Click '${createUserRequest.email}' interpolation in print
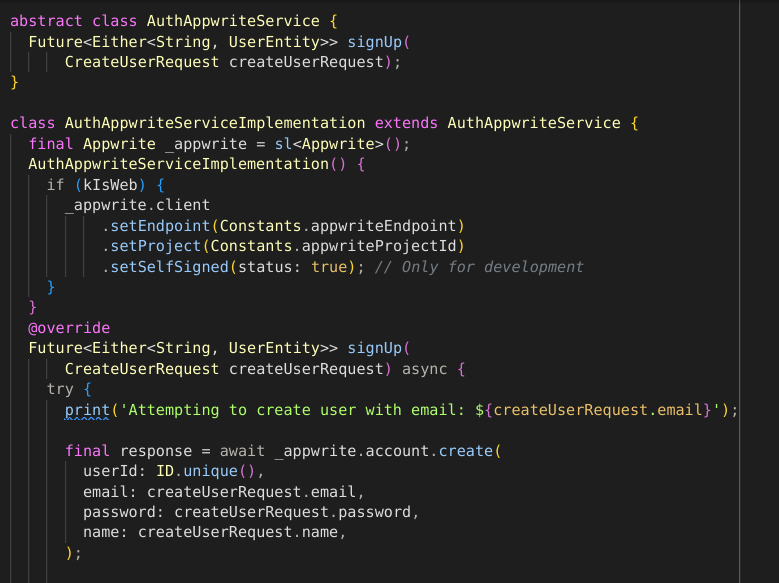The image size is (779, 583). pyautogui.click(x=593, y=410)
